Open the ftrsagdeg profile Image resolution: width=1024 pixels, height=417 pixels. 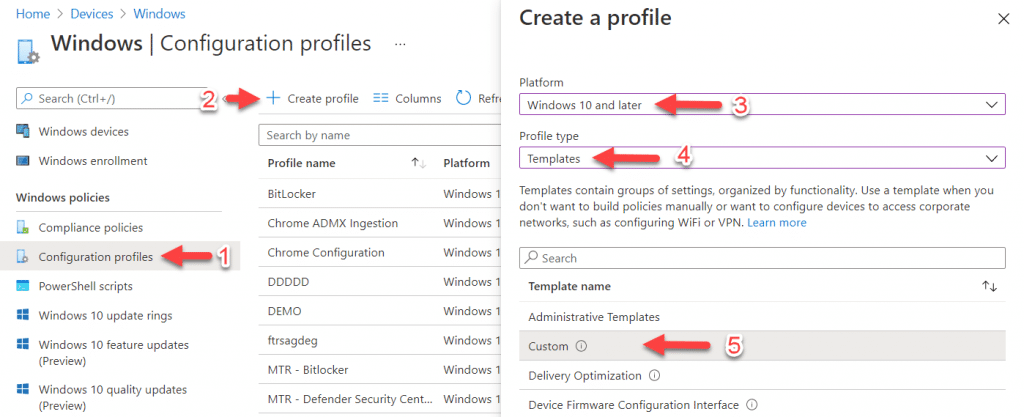pyautogui.click(x=293, y=341)
